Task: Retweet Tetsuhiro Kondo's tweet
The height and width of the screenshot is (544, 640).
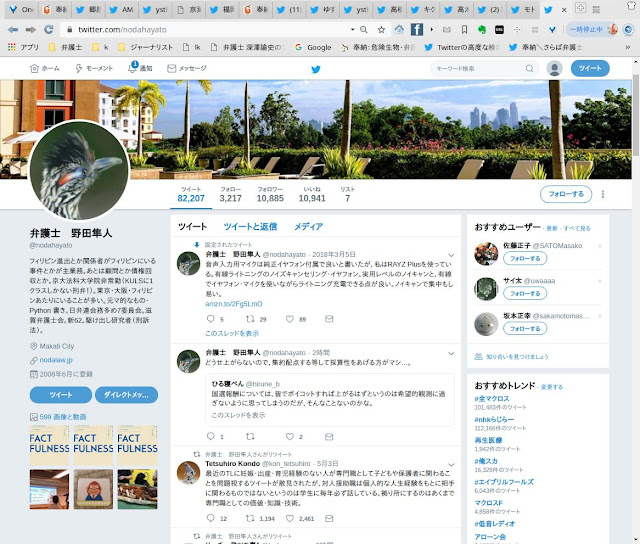Action: click(250, 518)
